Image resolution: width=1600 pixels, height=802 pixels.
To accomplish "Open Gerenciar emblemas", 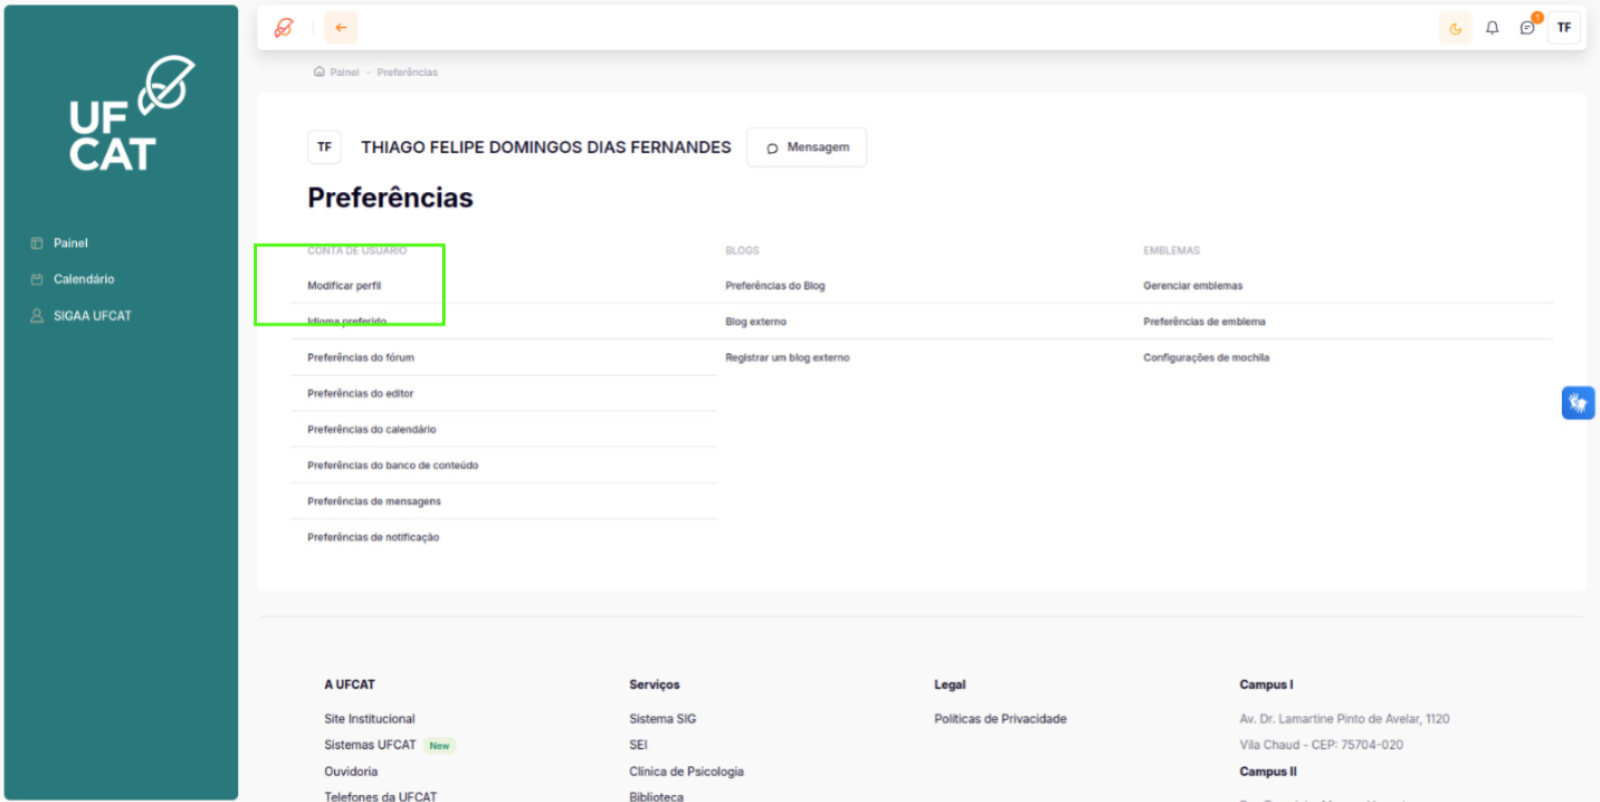I will 1193,286.
